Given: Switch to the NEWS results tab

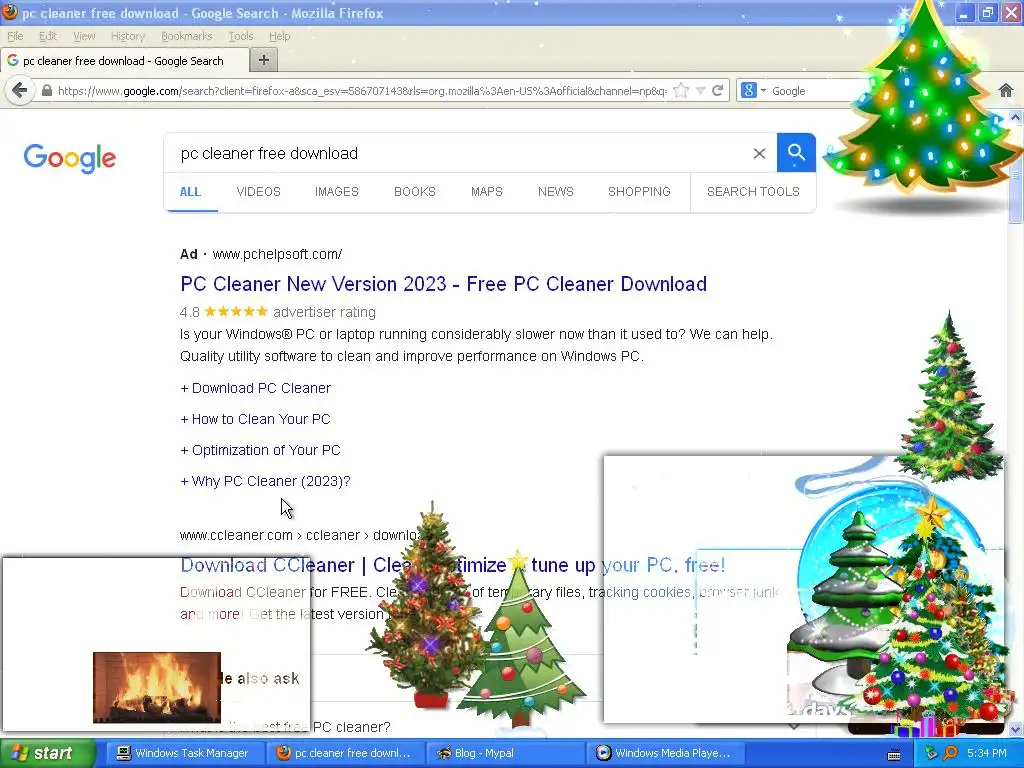Looking at the screenshot, I should coord(556,192).
